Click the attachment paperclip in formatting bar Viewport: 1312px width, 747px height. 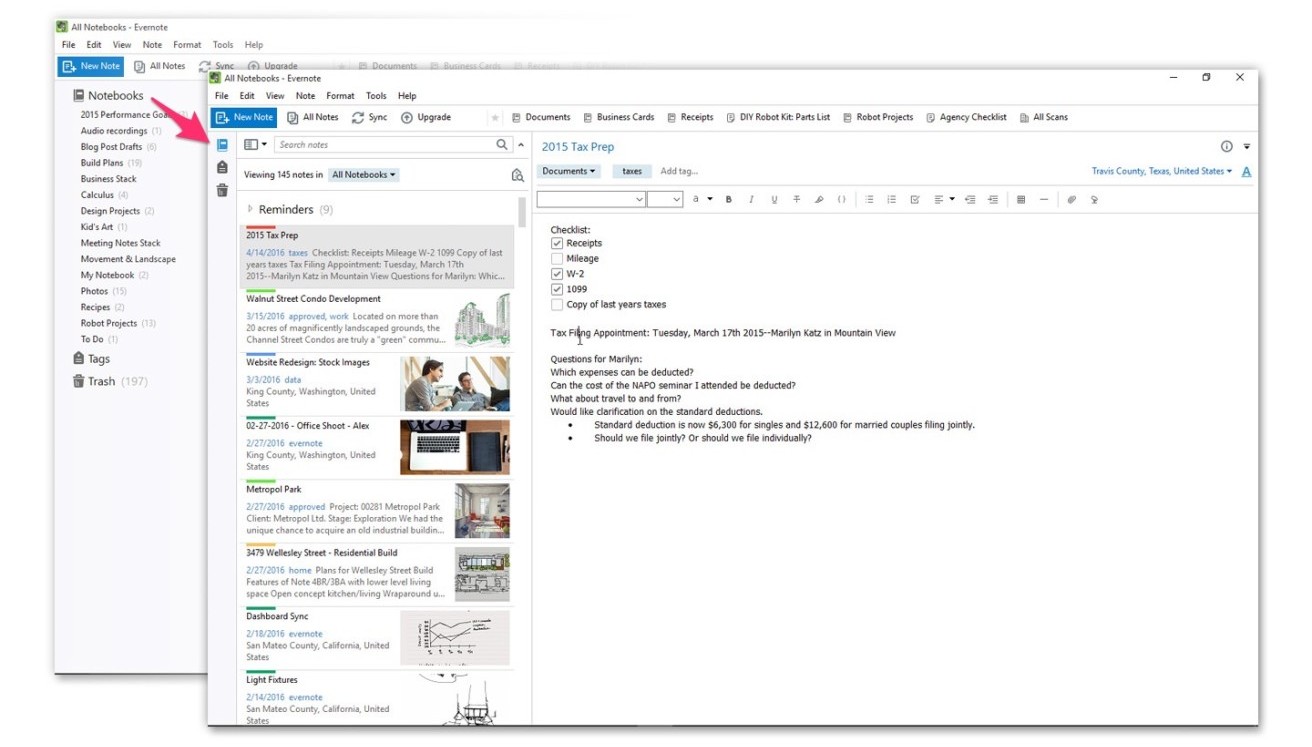click(1071, 199)
